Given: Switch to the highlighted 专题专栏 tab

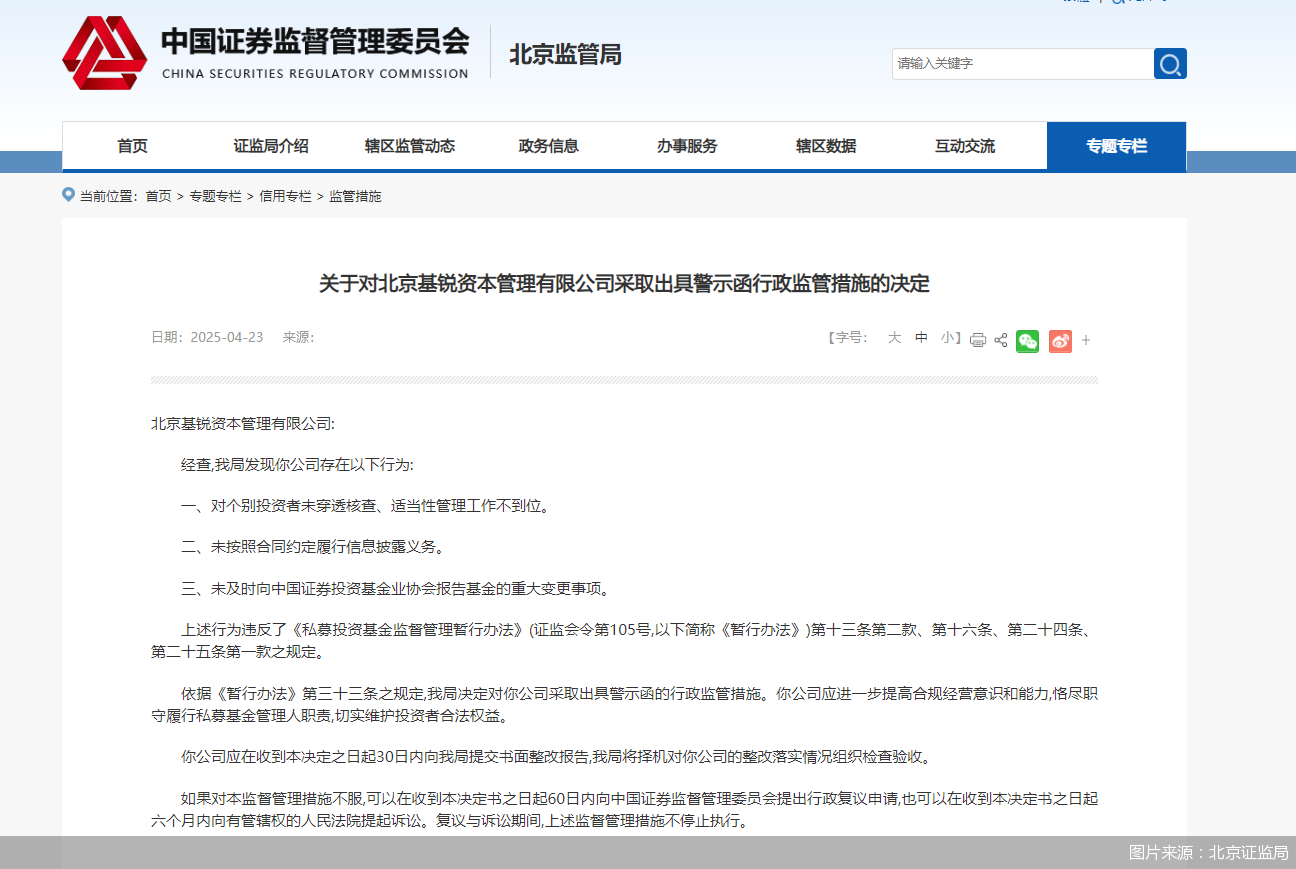Looking at the screenshot, I should [1116, 146].
